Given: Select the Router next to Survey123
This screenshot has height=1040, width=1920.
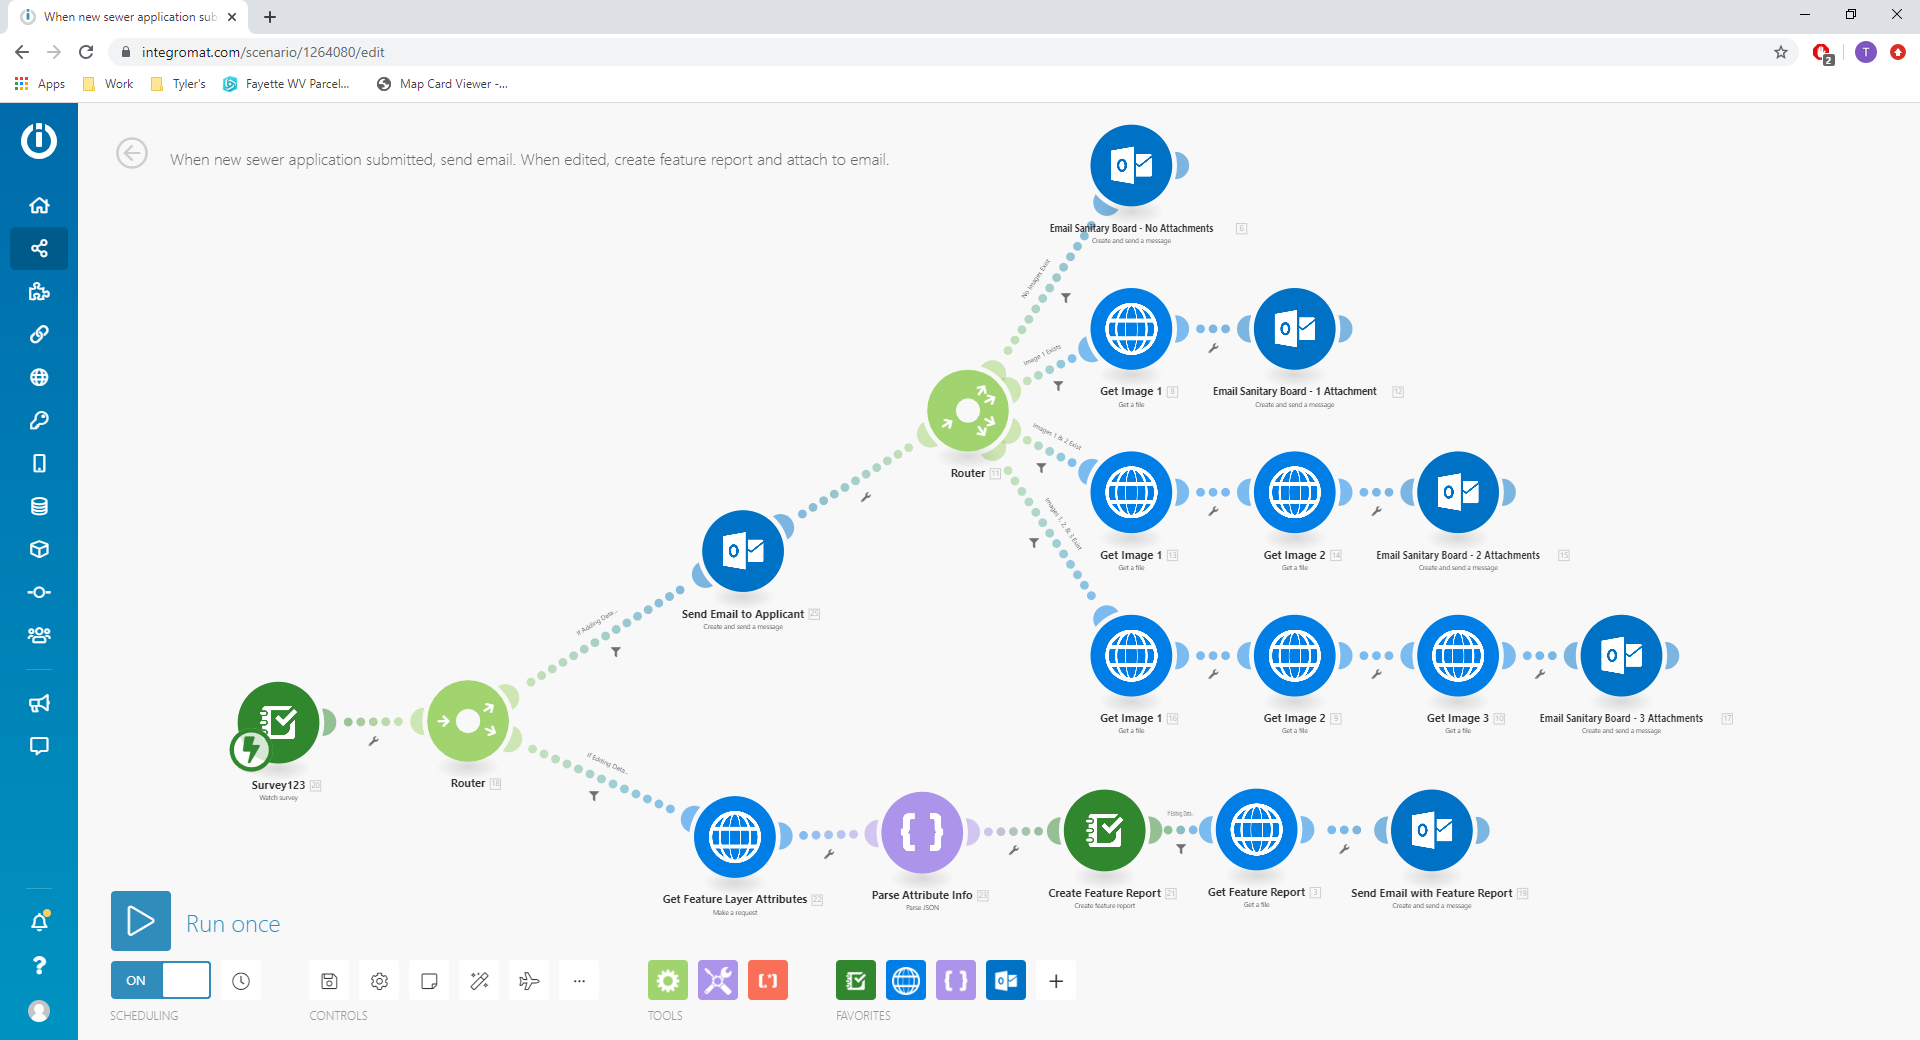Looking at the screenshot, I should tap(468, 721).
